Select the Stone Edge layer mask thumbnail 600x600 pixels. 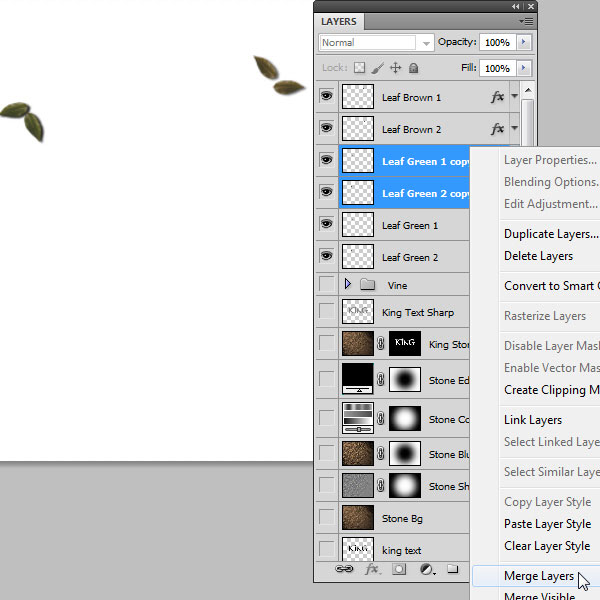click(405, 379)
